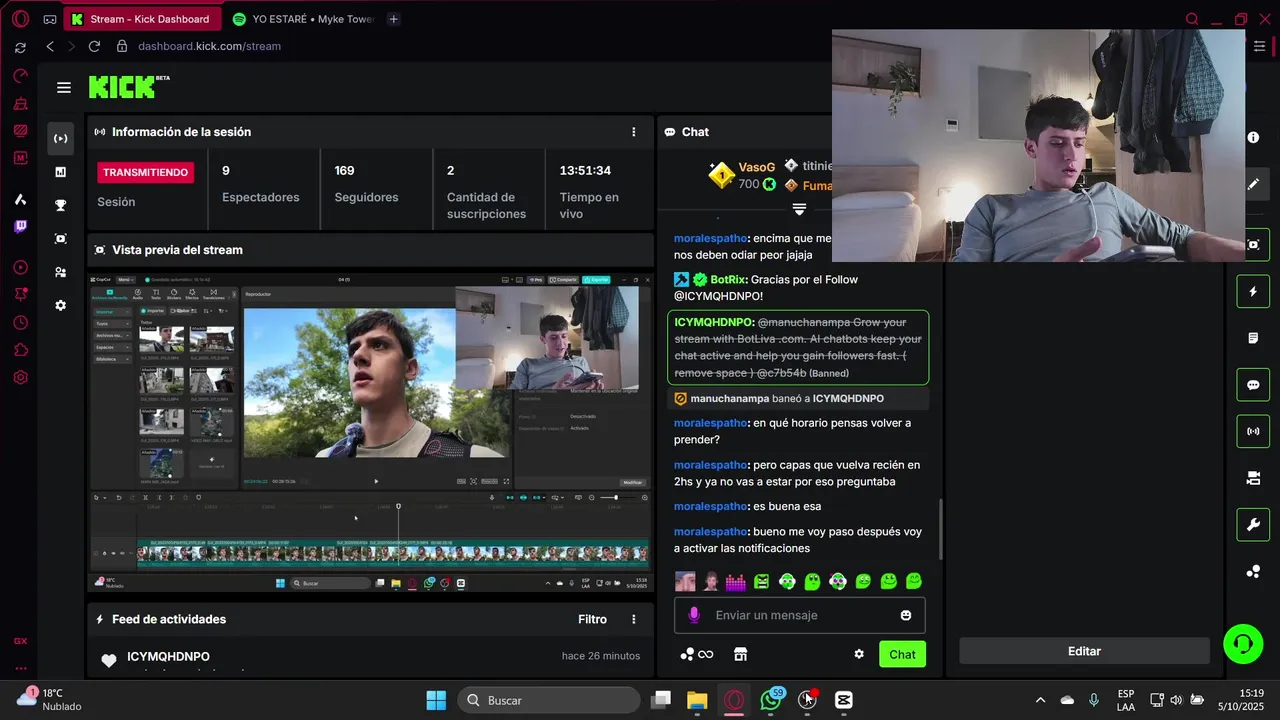This screenshot has height=720, width=1280.
Task: Switch to Stream - Kick Dashboard tab
Action: 140,19
